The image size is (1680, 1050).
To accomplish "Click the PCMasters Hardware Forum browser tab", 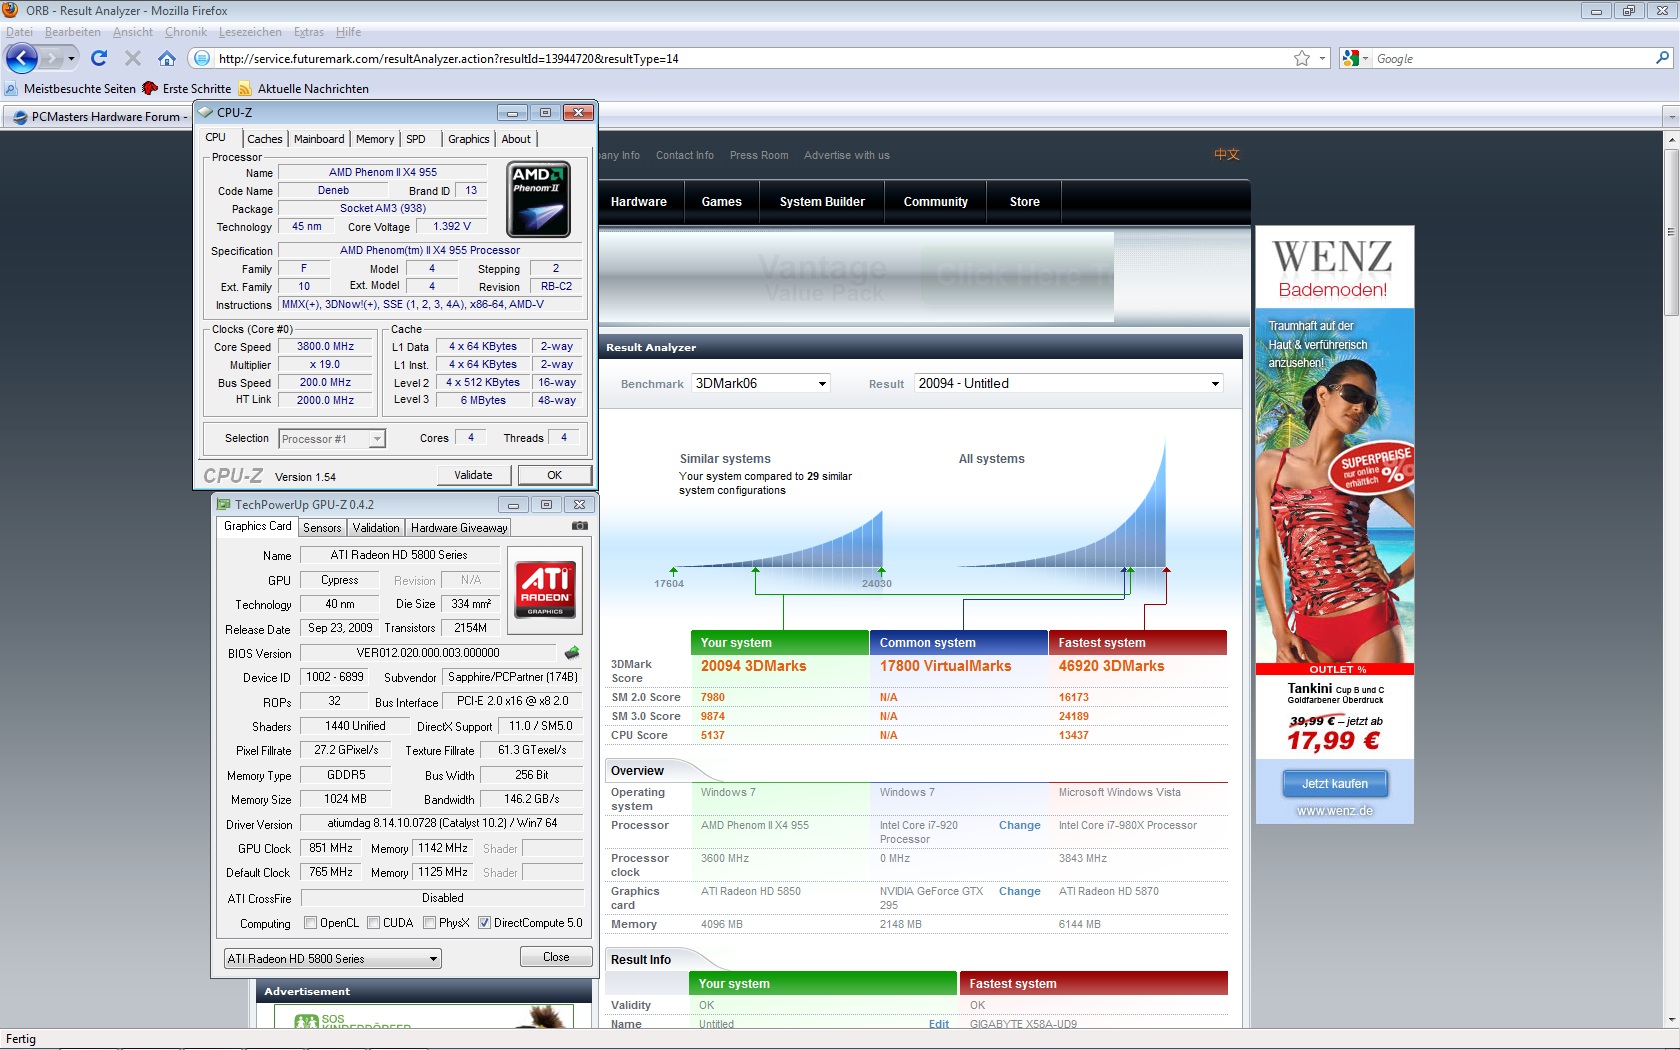I will pyautogui.click(x=100, y=117).
